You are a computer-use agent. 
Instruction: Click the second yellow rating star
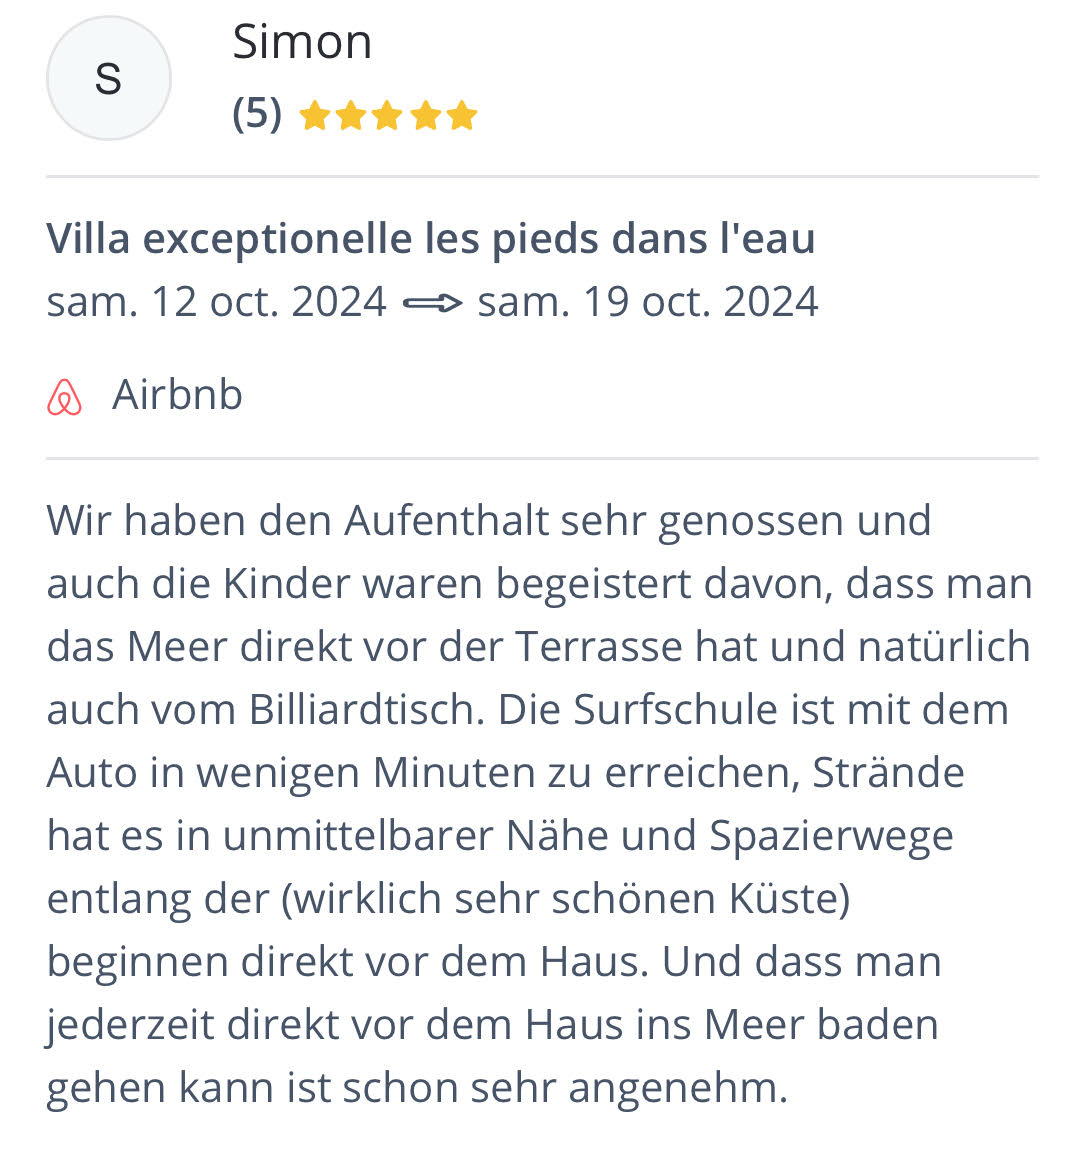(x=352, y=116)
